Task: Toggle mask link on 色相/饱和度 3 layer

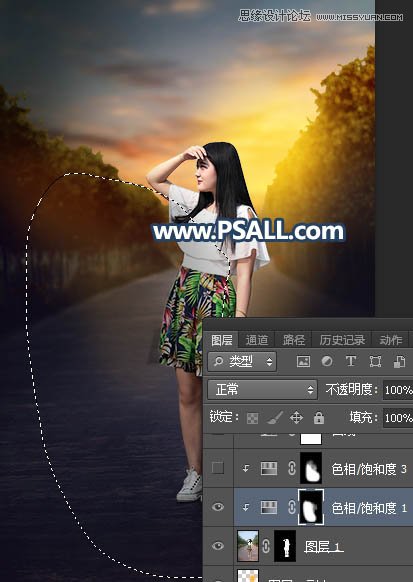Action: coord(292,468)
